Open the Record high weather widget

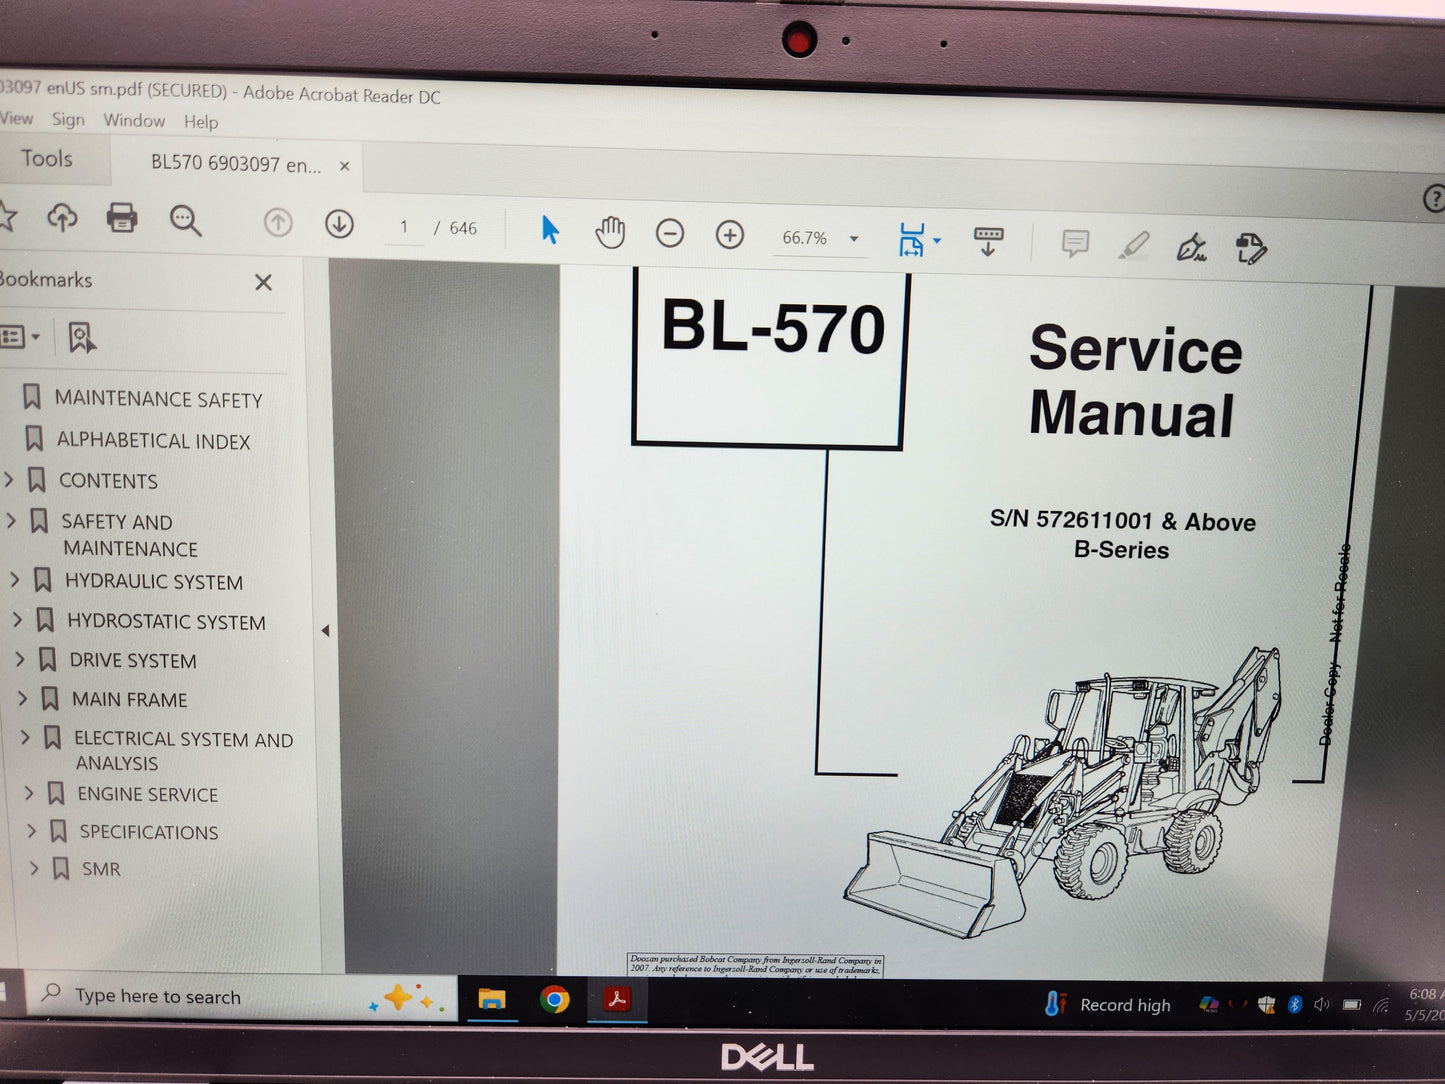coord(1108,1005)
